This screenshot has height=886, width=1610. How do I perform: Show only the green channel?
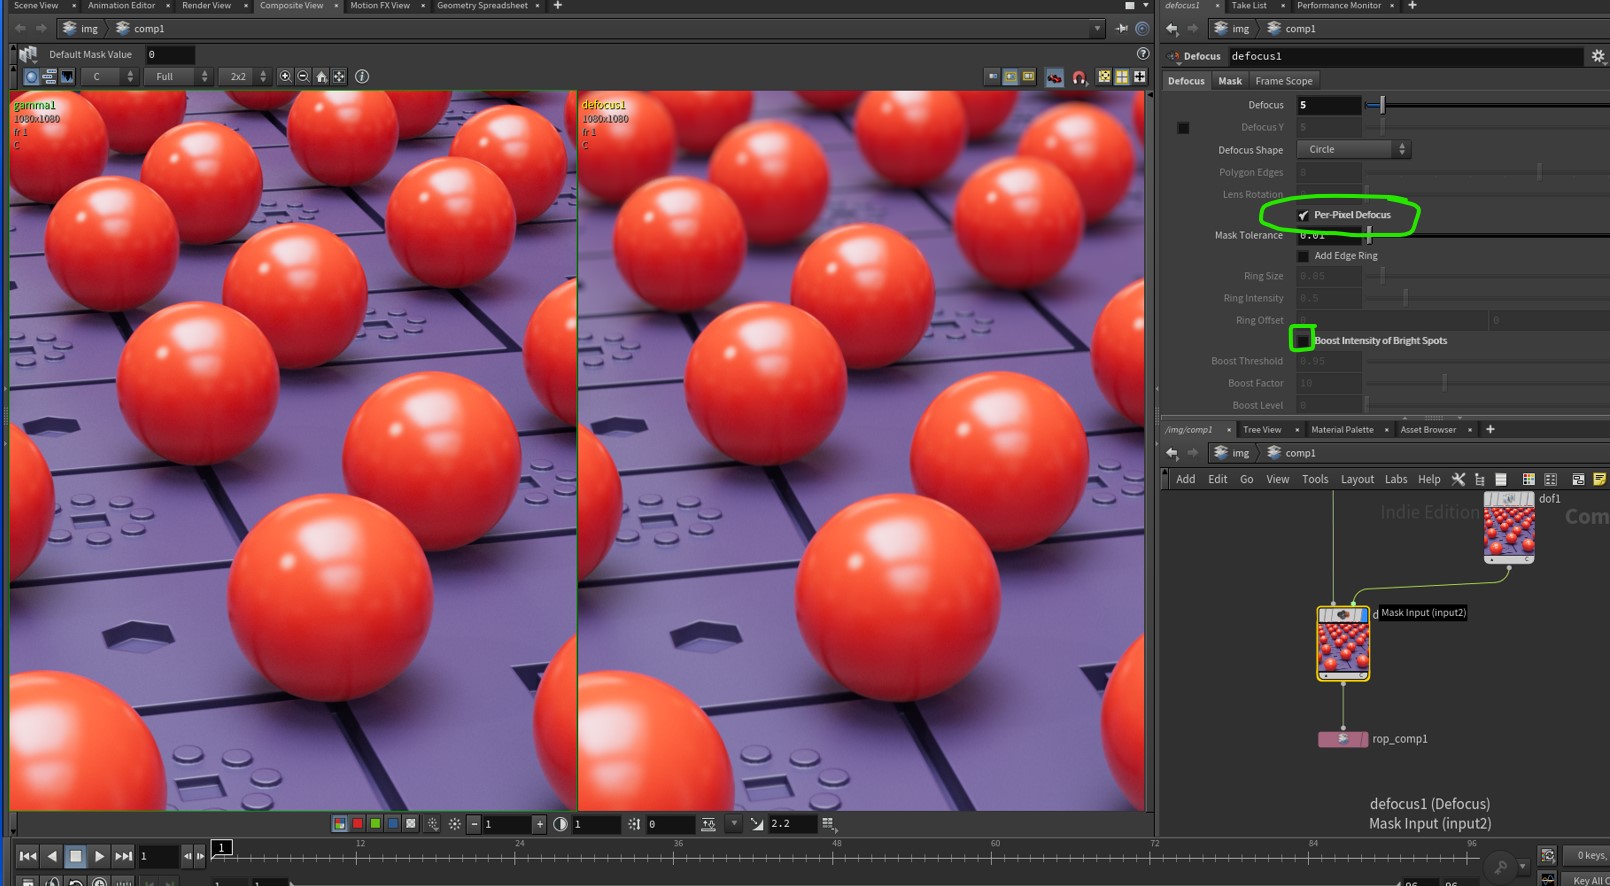(375, 824)
